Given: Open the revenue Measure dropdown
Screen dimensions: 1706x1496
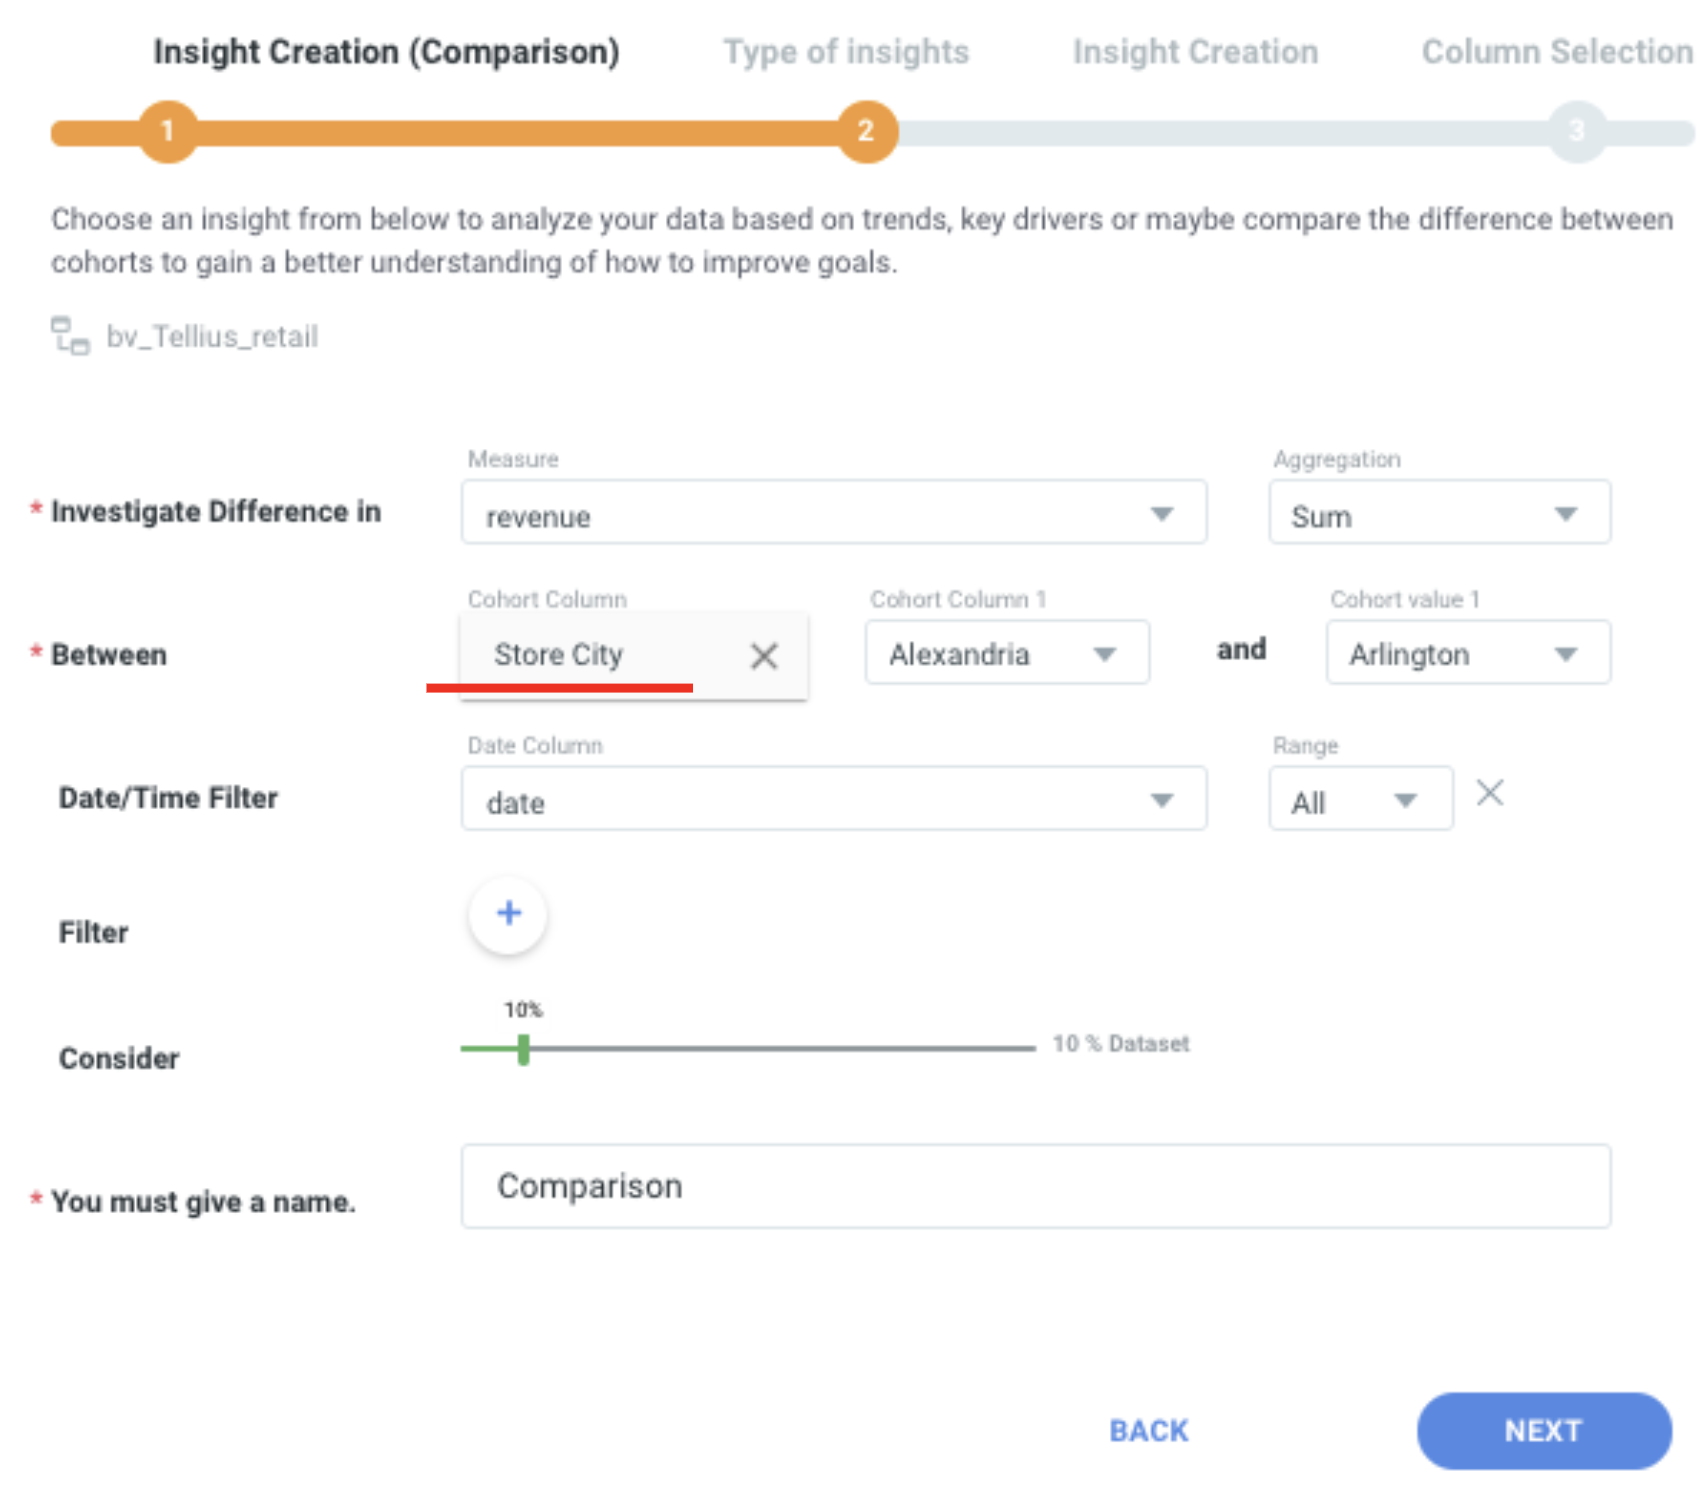Looking at the screenshot, I should [834, 513].
